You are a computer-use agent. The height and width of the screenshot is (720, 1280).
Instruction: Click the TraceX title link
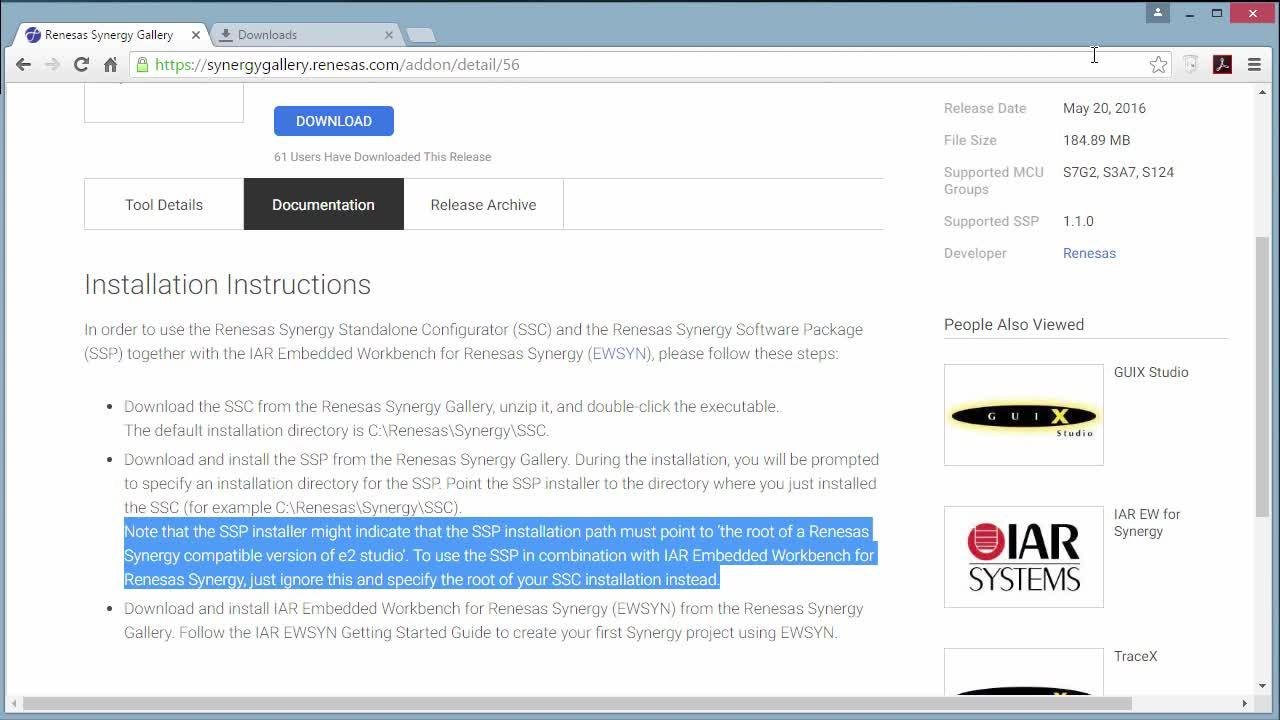tap(1136, 656)
